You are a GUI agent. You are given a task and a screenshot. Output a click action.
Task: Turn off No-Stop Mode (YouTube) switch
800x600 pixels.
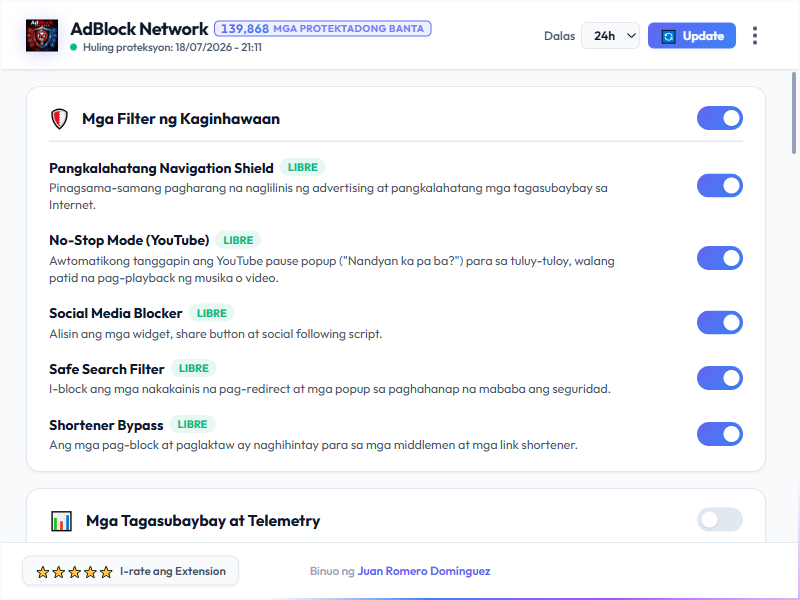(x=719, y=258)
